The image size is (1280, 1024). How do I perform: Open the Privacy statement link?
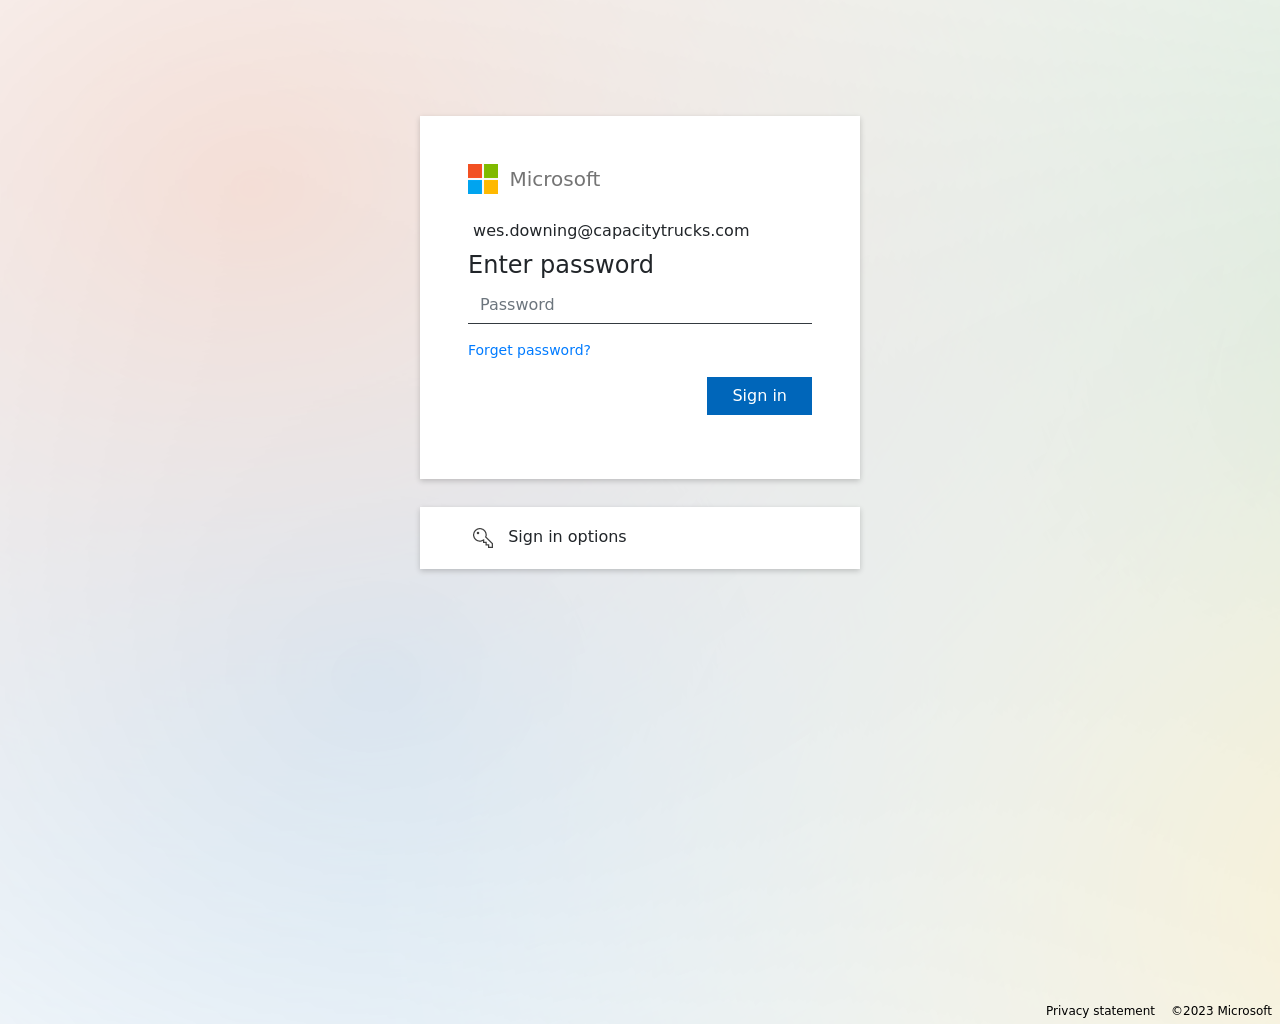coord(1100,1011)
